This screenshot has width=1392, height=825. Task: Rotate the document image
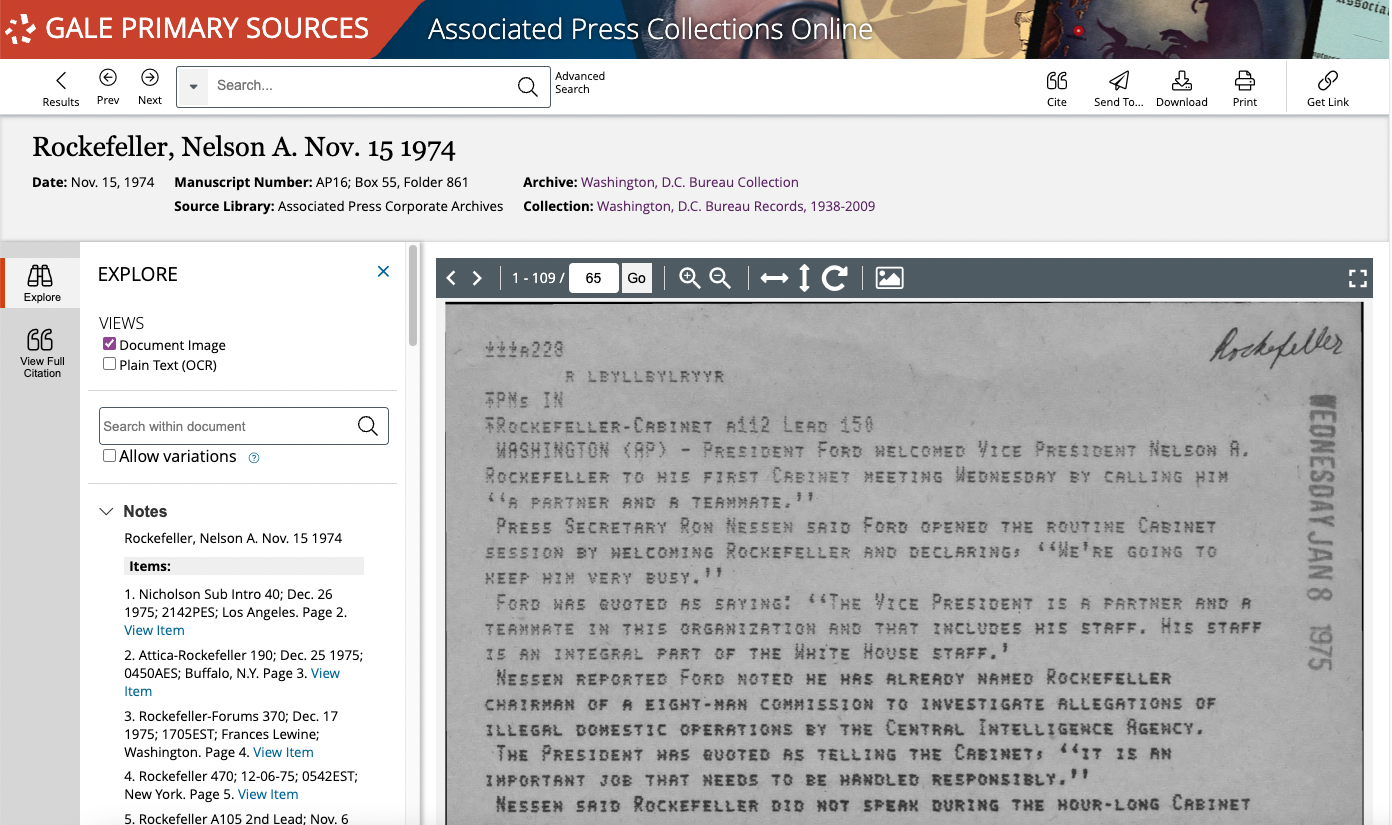click(835, 278)
